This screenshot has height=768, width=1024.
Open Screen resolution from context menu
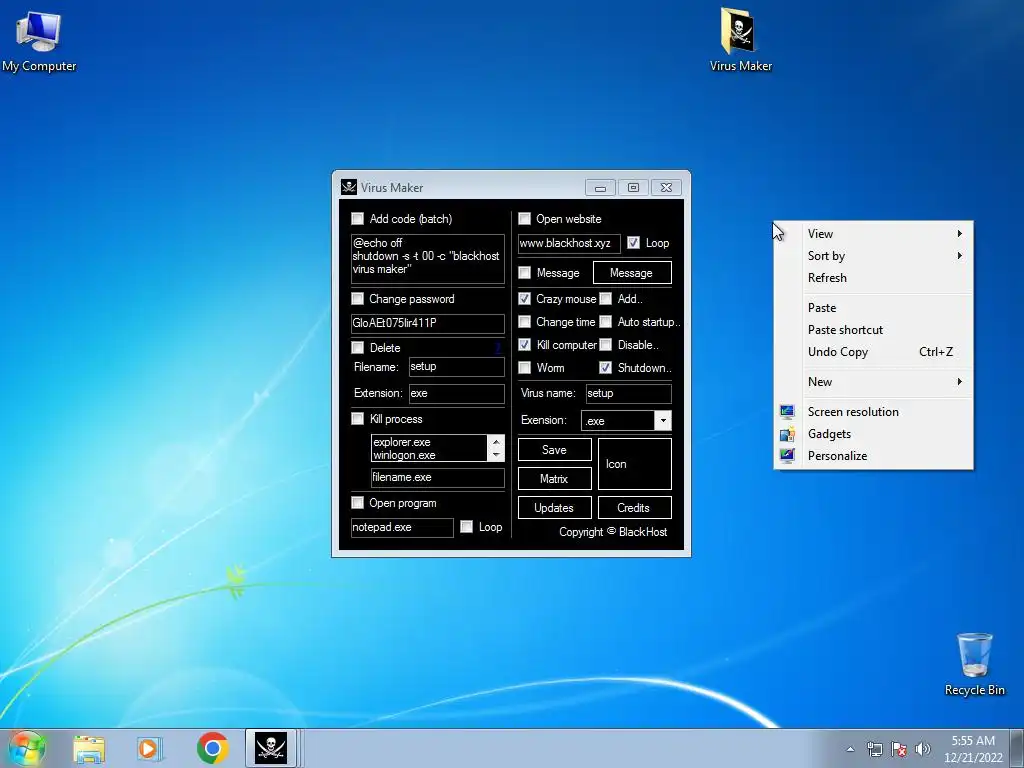coord(874,411)
